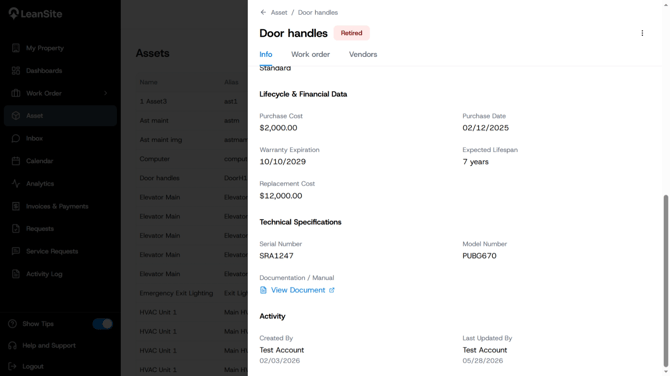Click the Service Requests icon
Screen dimensions: 670x376
tap(16, 251)
